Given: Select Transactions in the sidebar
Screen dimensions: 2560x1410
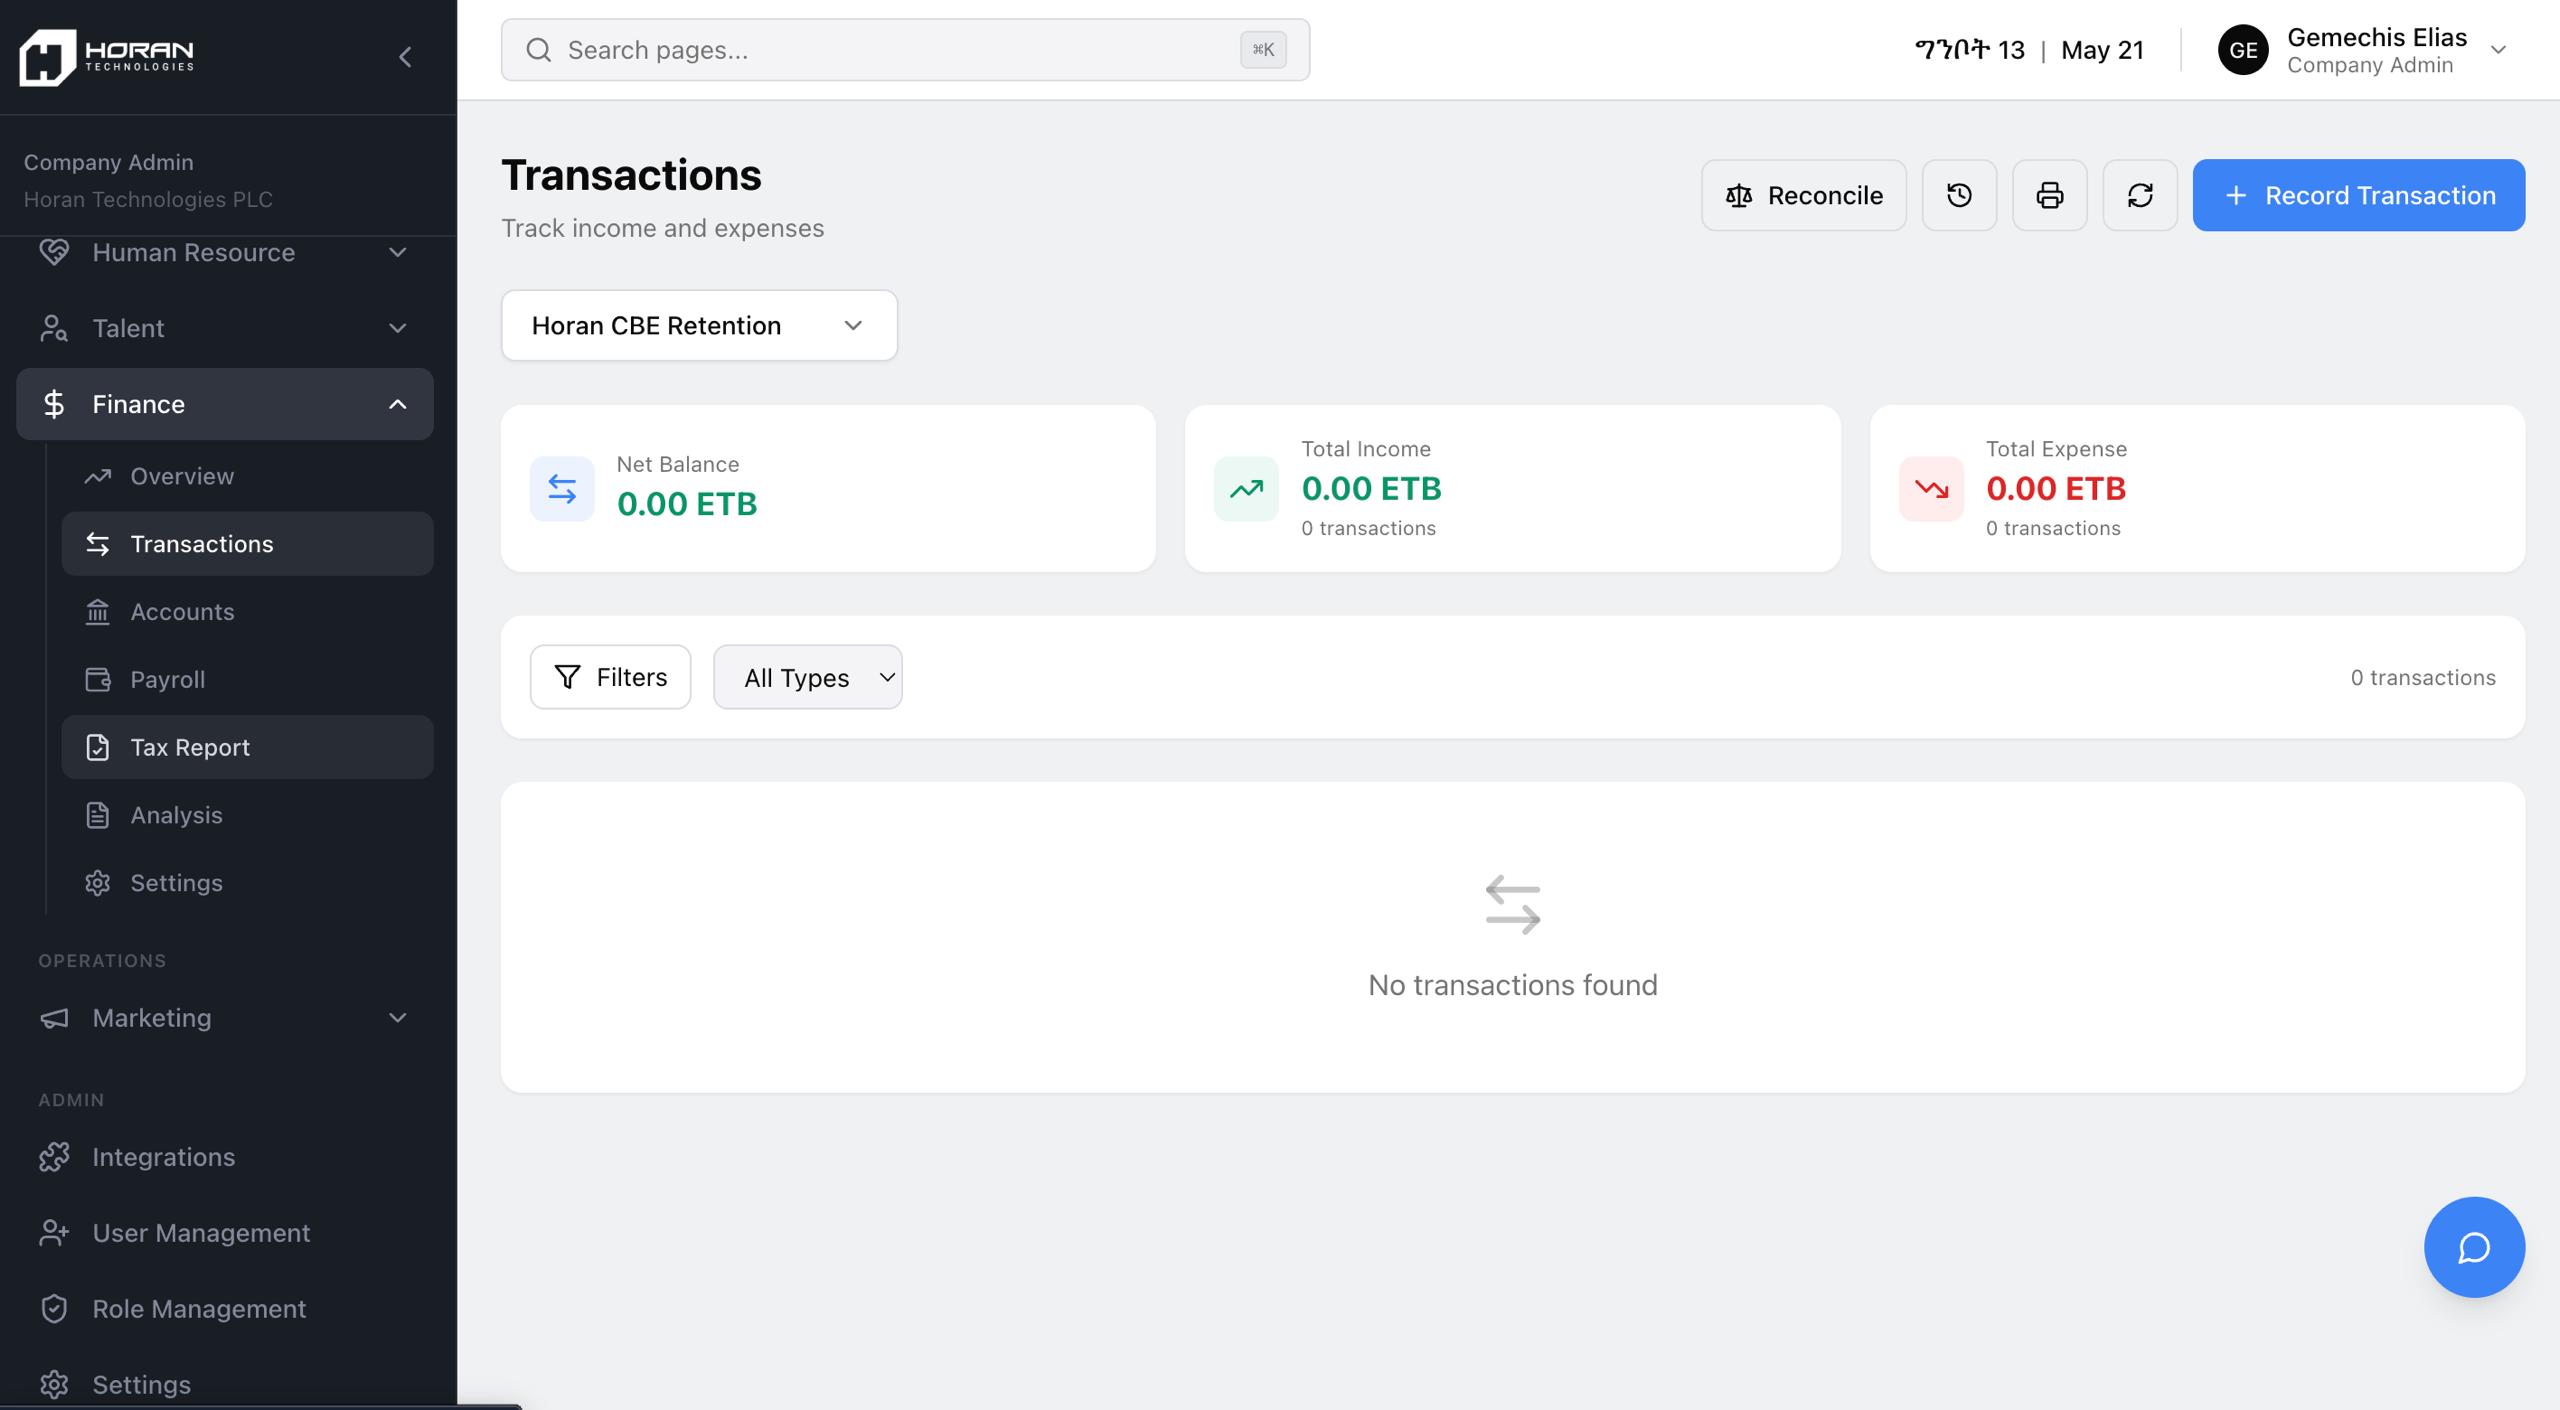Looking at the screenshot, I should [247, 544].
